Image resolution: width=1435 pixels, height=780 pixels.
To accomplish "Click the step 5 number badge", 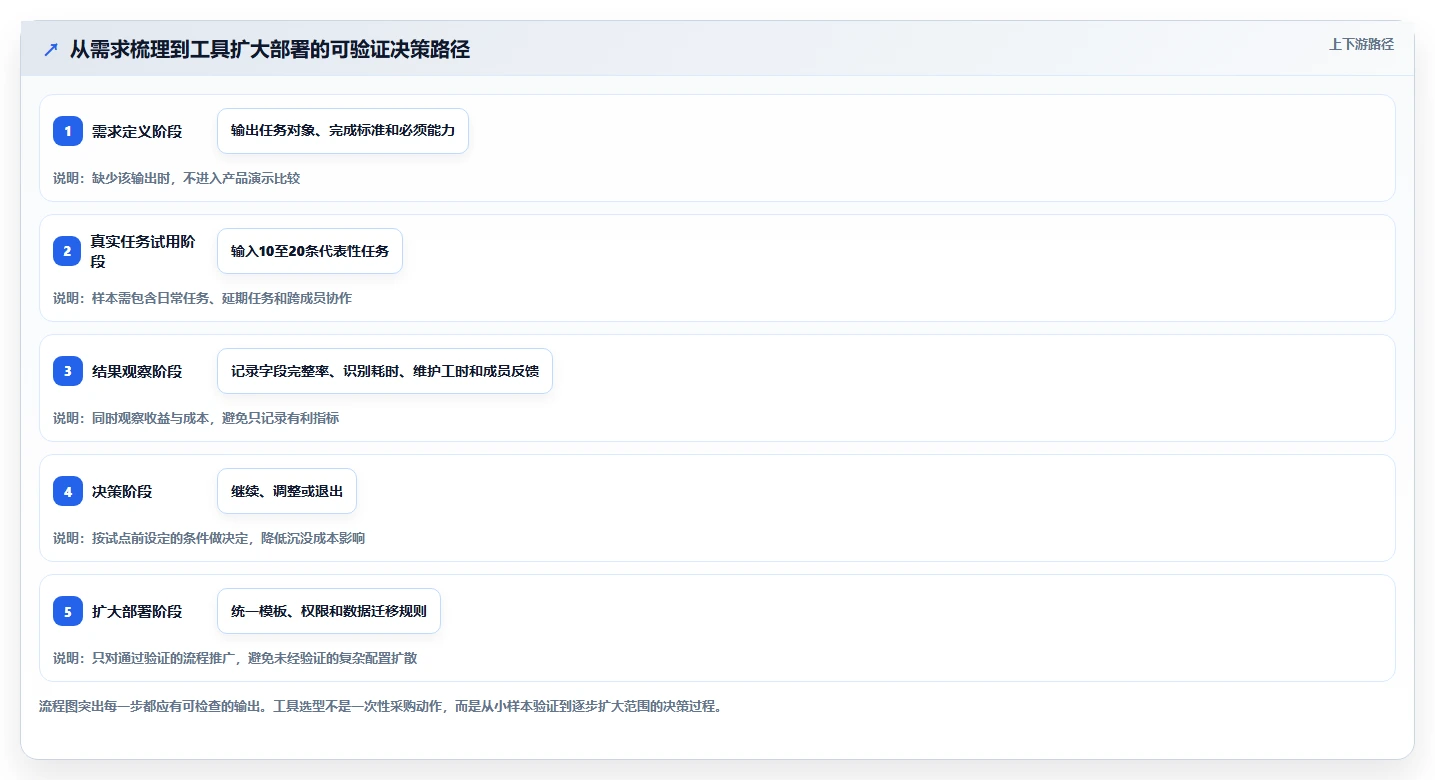I will (68, 611).
